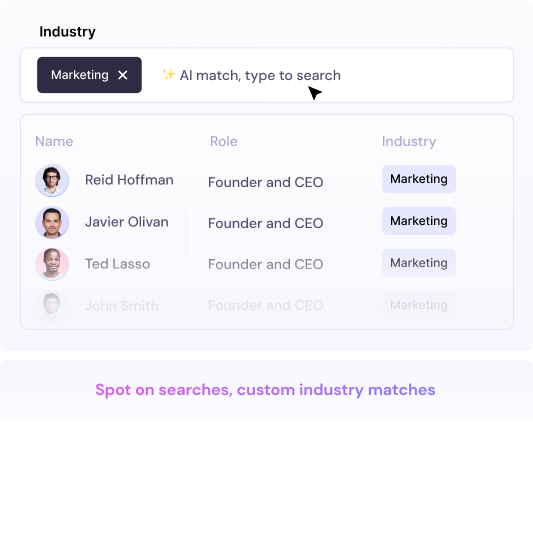Open Javier Olivan's avatar photo
Screen dimensions: 533x538
[52, 222]
